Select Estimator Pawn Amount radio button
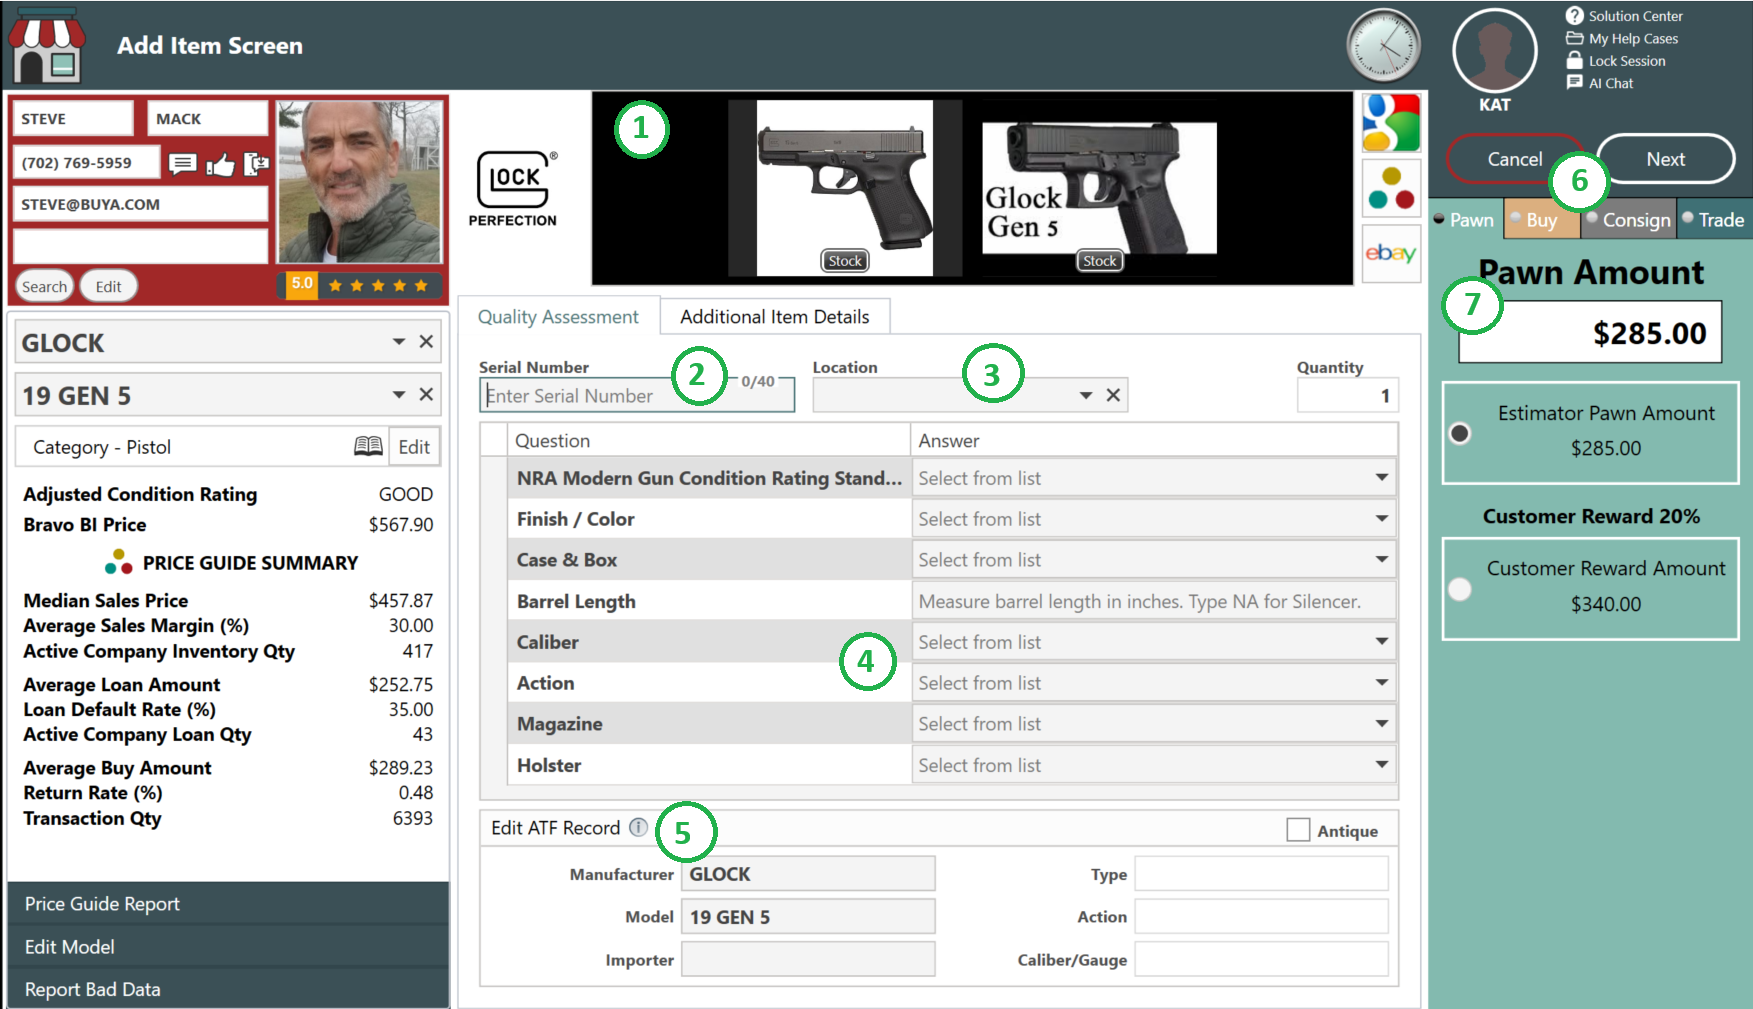This screenshot has width=1753, height=1009. tap(1460, 433)
